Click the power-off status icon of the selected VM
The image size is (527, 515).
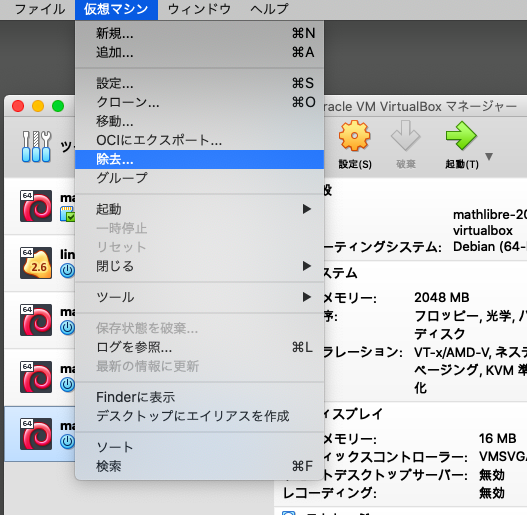67,442
